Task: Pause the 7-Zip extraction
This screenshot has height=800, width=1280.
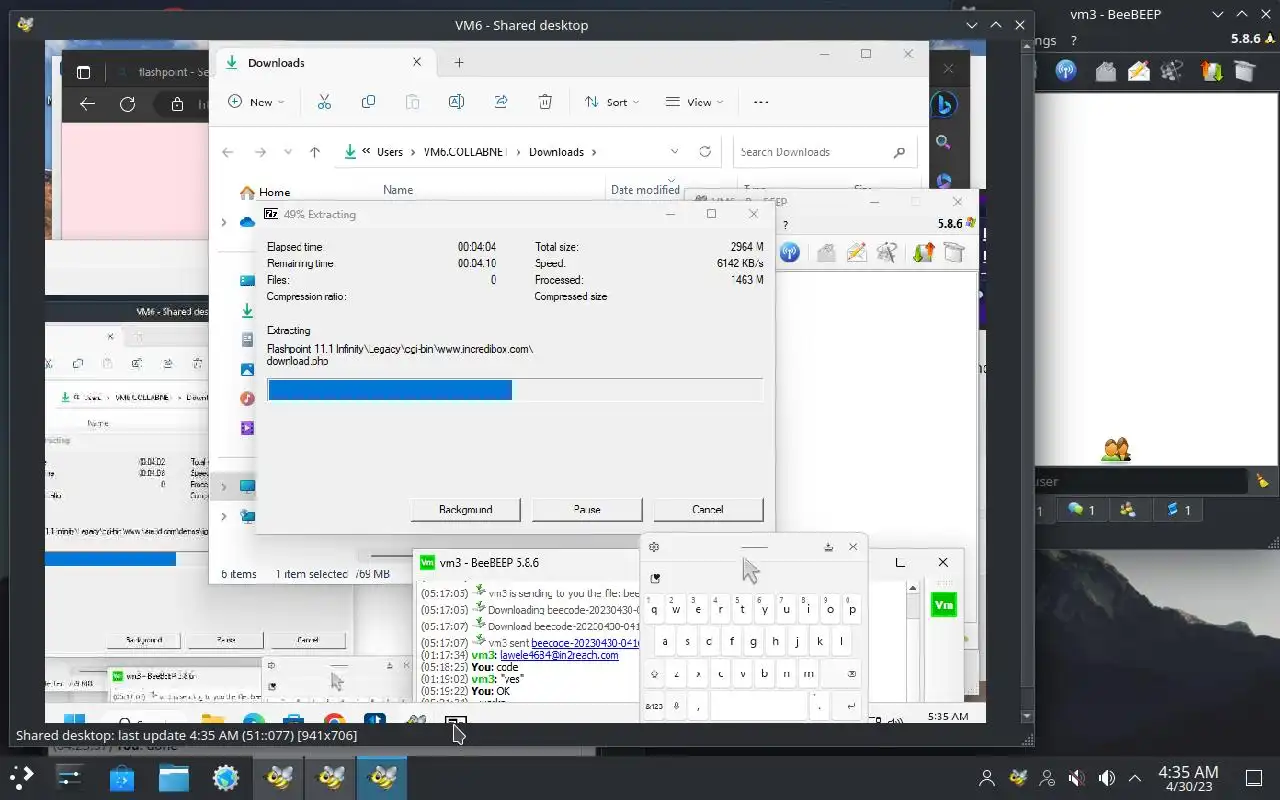Action: tap(587, 509)
